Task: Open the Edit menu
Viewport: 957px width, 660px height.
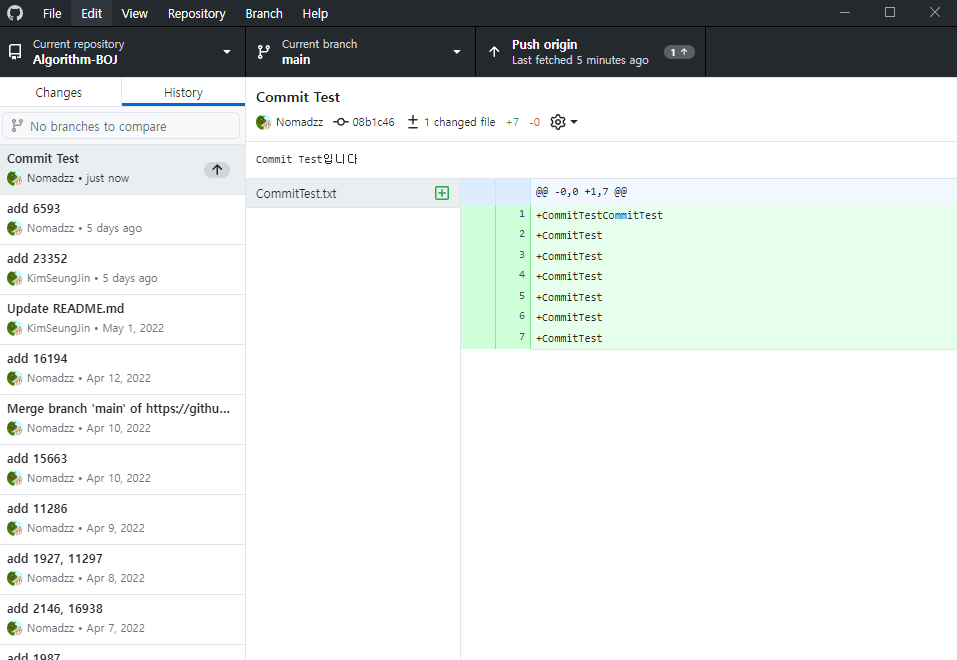Action: 92,13
